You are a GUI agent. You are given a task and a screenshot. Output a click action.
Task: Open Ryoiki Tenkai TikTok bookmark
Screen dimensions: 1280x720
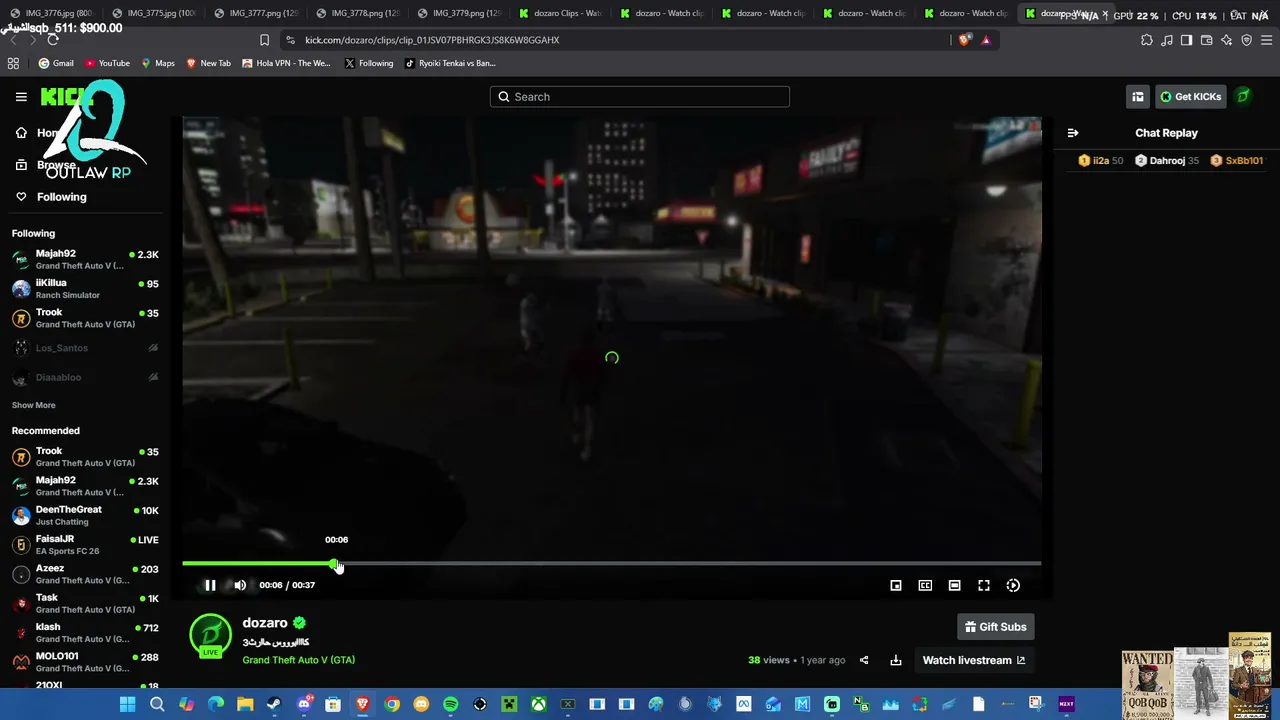pos(450,63)
